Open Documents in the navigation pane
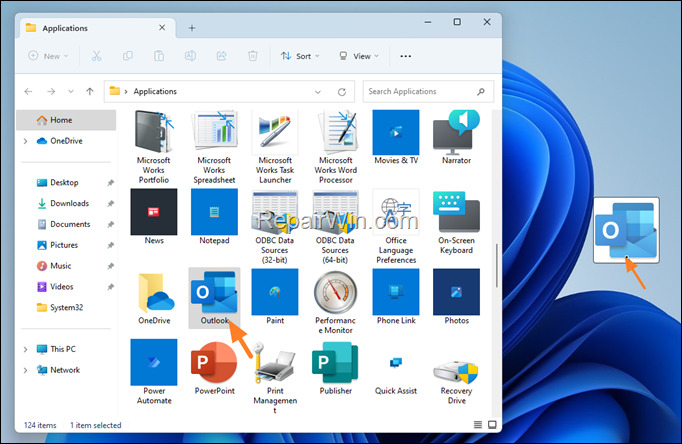This screenshot has height=444, width=682. pyautogui.click(x=69, y=224)
